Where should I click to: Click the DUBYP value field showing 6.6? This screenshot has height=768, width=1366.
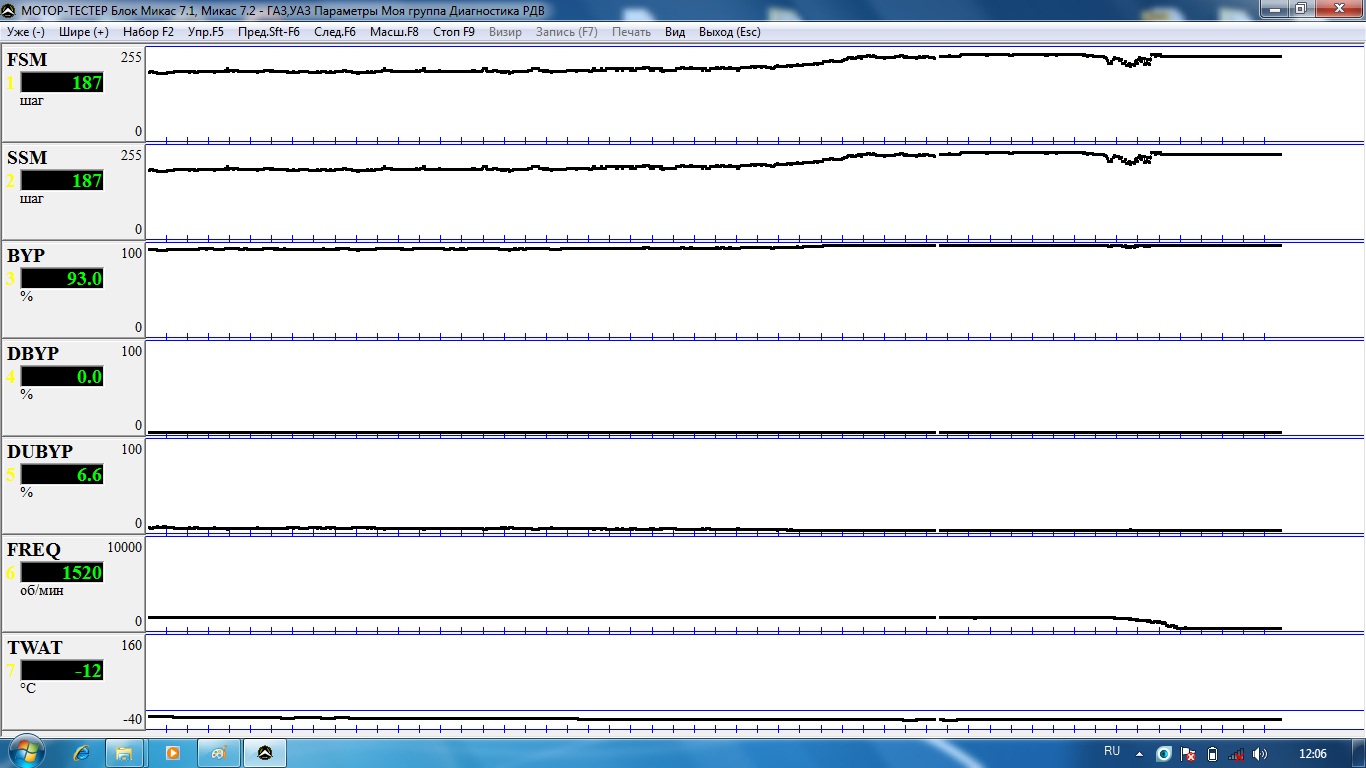pos(62,475)
